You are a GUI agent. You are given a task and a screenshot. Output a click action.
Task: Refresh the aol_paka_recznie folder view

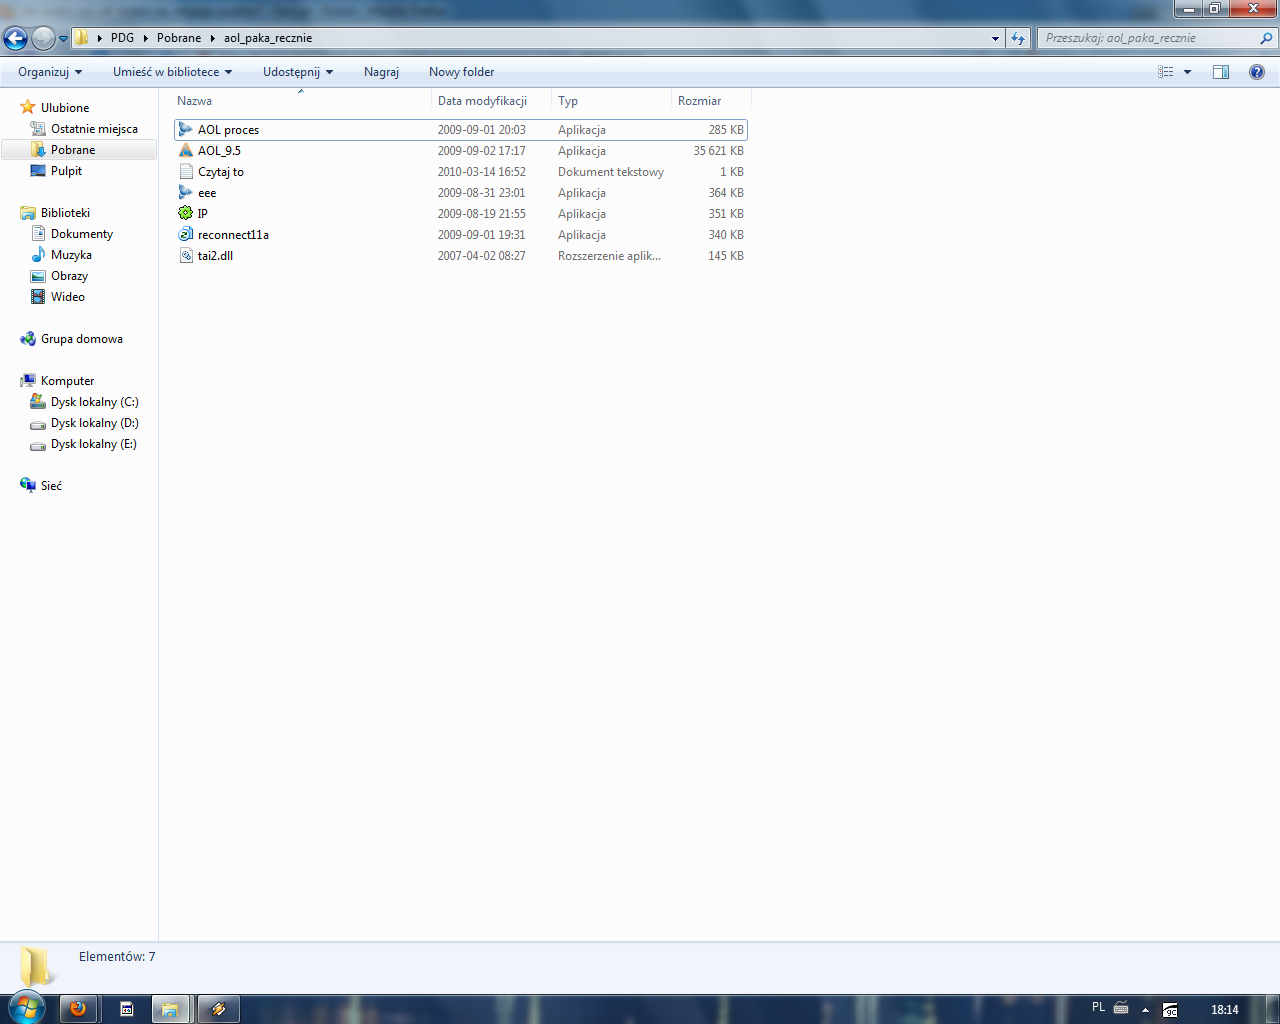[1018, 38]
